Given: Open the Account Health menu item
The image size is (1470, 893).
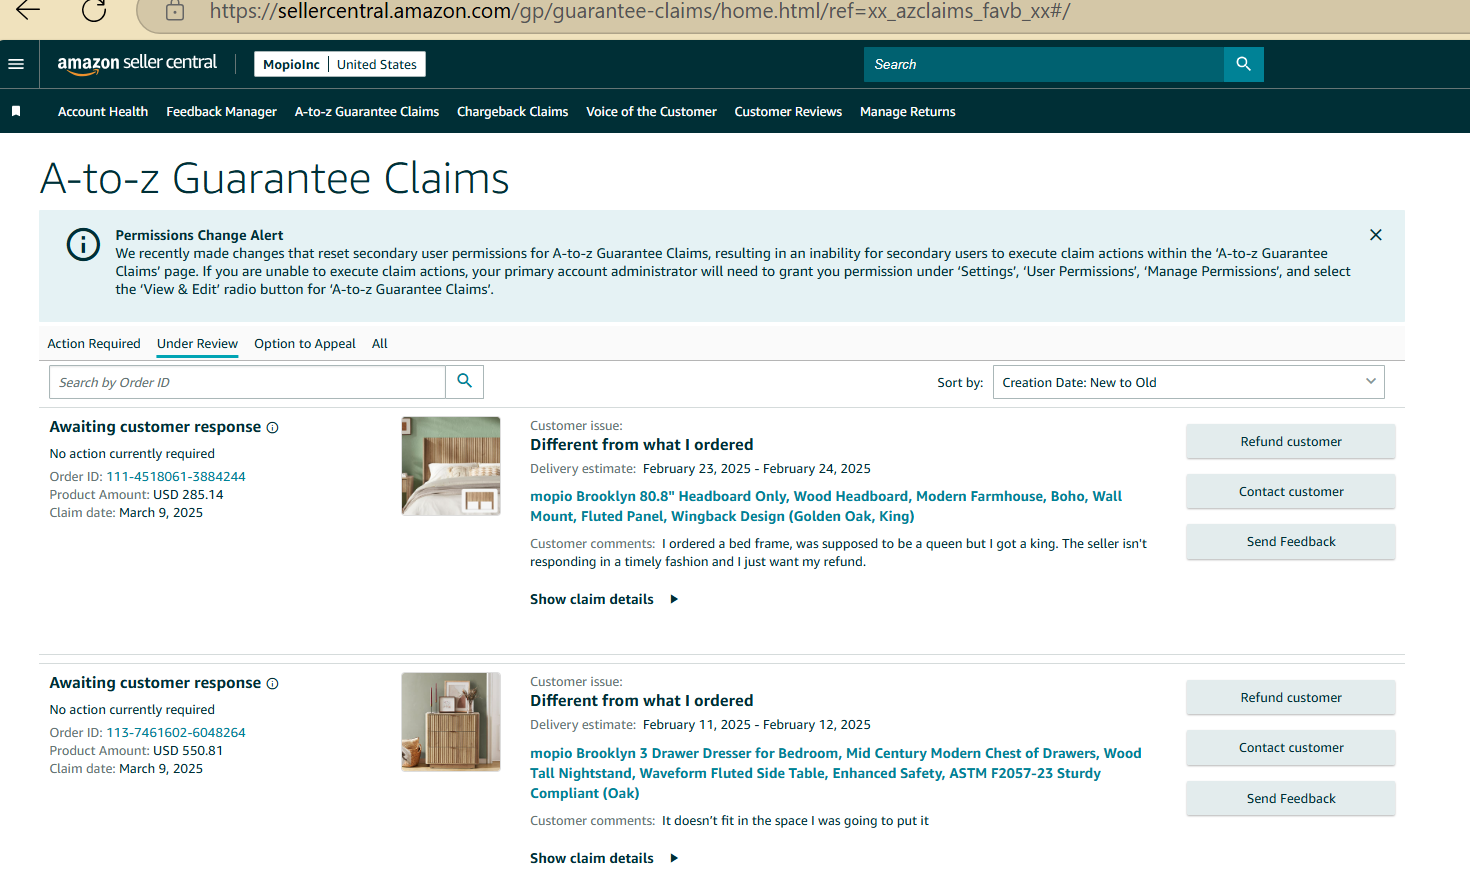Looking at the screenshot, I should 103,112.
